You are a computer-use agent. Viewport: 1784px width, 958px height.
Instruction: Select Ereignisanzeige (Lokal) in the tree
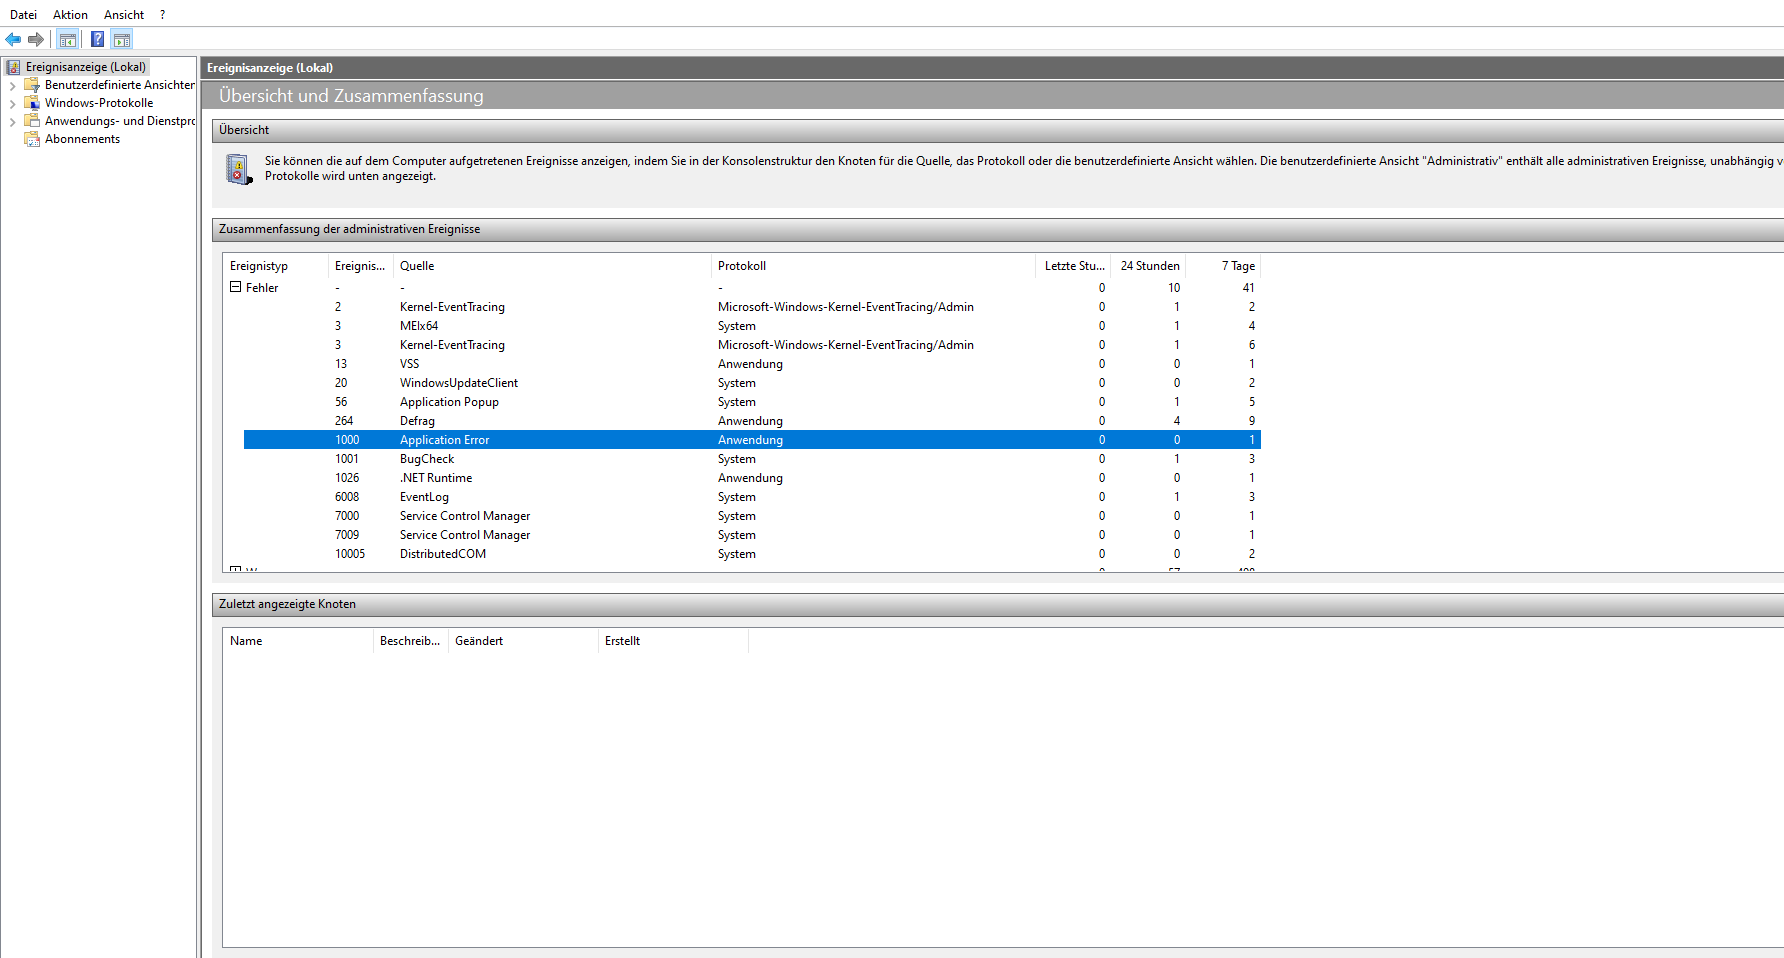86,67
